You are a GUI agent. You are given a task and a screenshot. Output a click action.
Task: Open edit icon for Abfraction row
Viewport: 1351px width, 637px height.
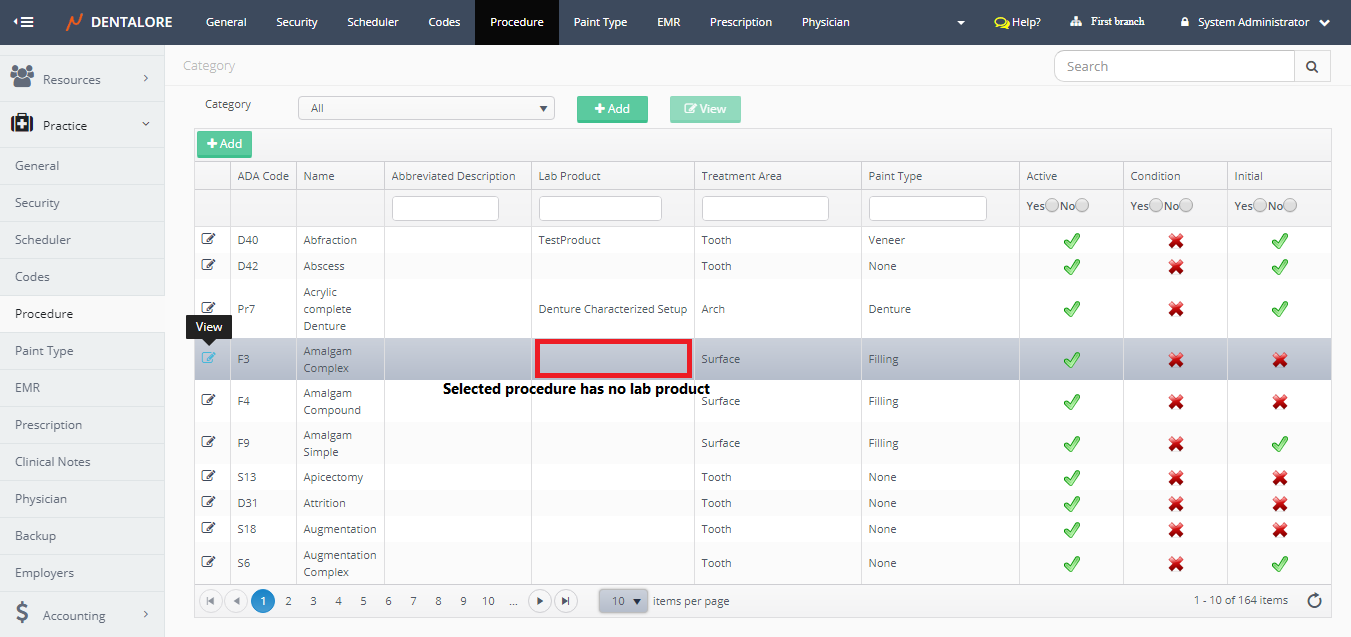208,239
